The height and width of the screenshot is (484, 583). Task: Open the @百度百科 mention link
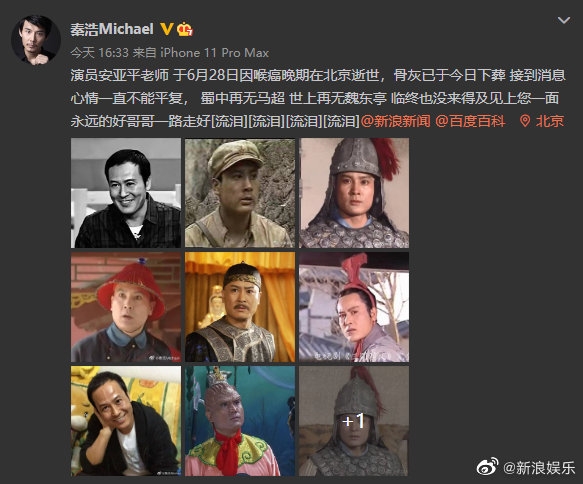click(x=470, y=121)
